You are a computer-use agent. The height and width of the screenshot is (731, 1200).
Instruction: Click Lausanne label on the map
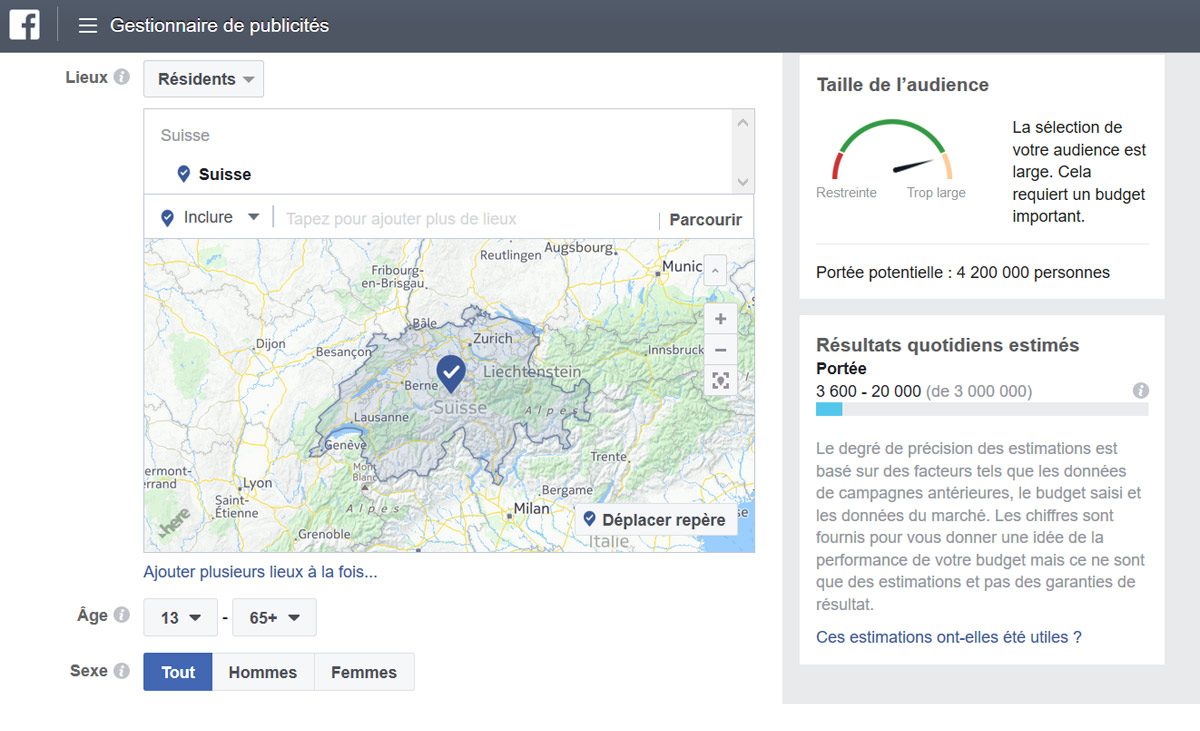(x=381, y=417)
